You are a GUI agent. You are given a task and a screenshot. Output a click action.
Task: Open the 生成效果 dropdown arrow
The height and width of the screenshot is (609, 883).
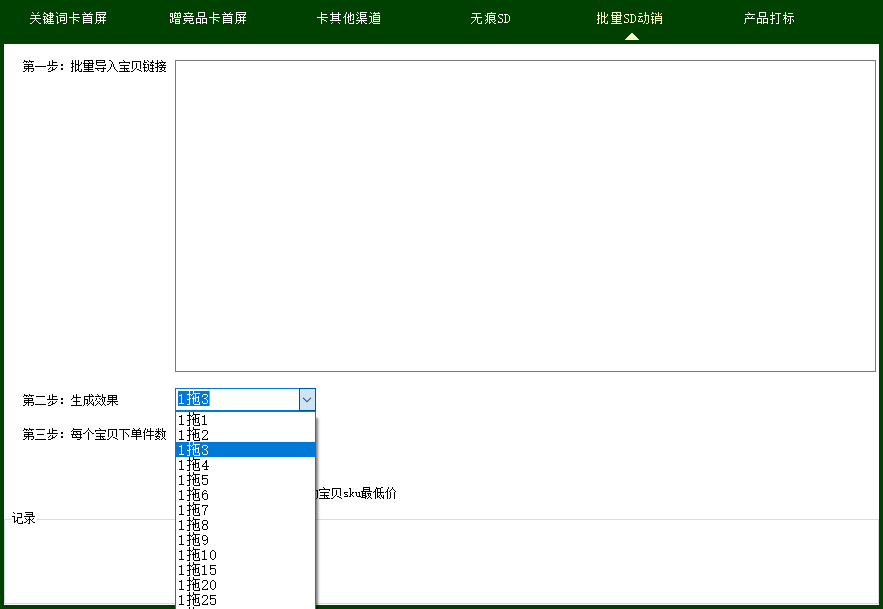click(306, 399)
